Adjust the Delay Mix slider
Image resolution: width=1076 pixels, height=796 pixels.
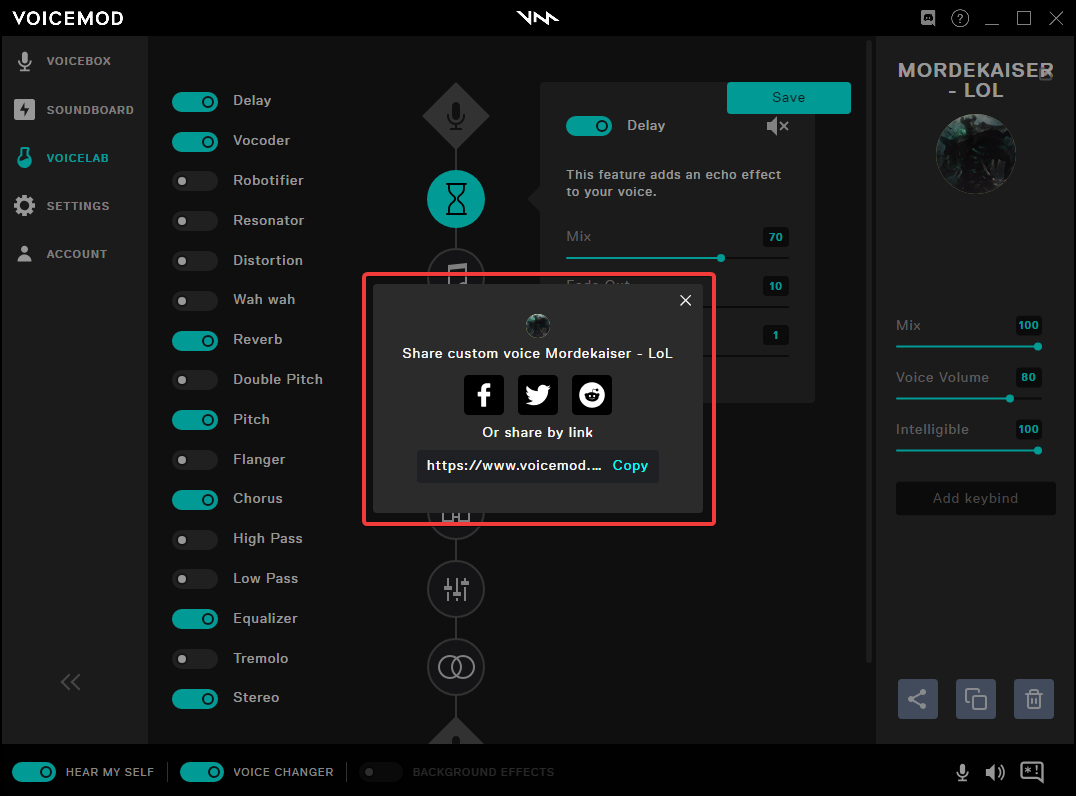[677, 258]
